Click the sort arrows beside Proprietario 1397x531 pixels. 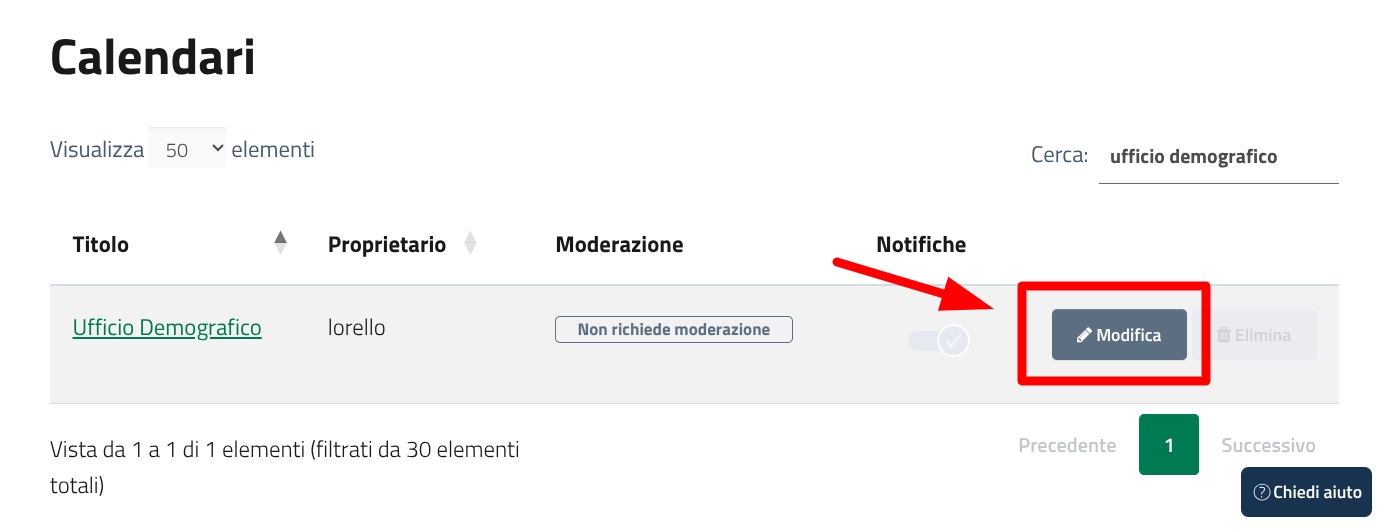pos(470,244)
